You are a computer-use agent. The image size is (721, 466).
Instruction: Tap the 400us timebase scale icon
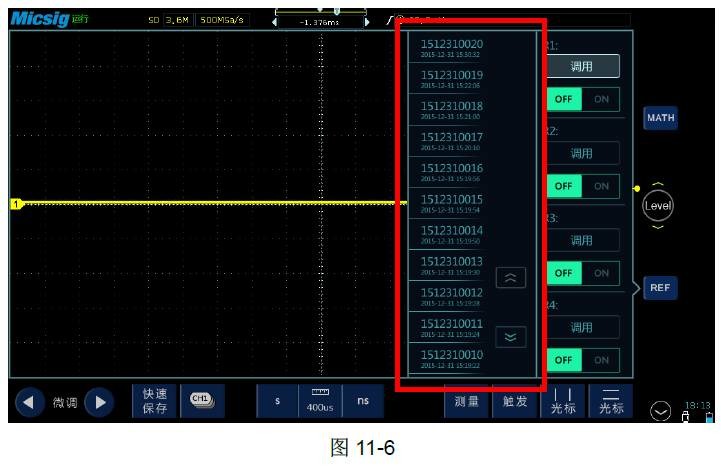coord(320,401)
